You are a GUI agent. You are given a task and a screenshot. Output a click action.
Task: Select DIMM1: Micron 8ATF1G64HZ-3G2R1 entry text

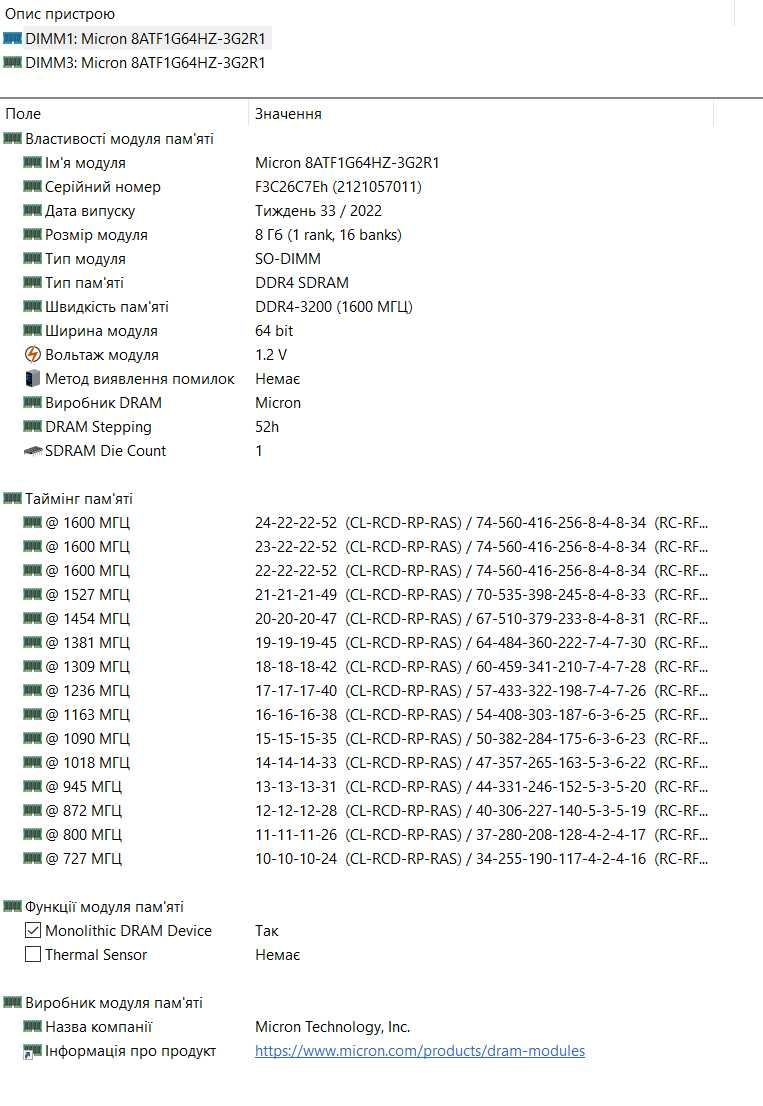(145, 38)
